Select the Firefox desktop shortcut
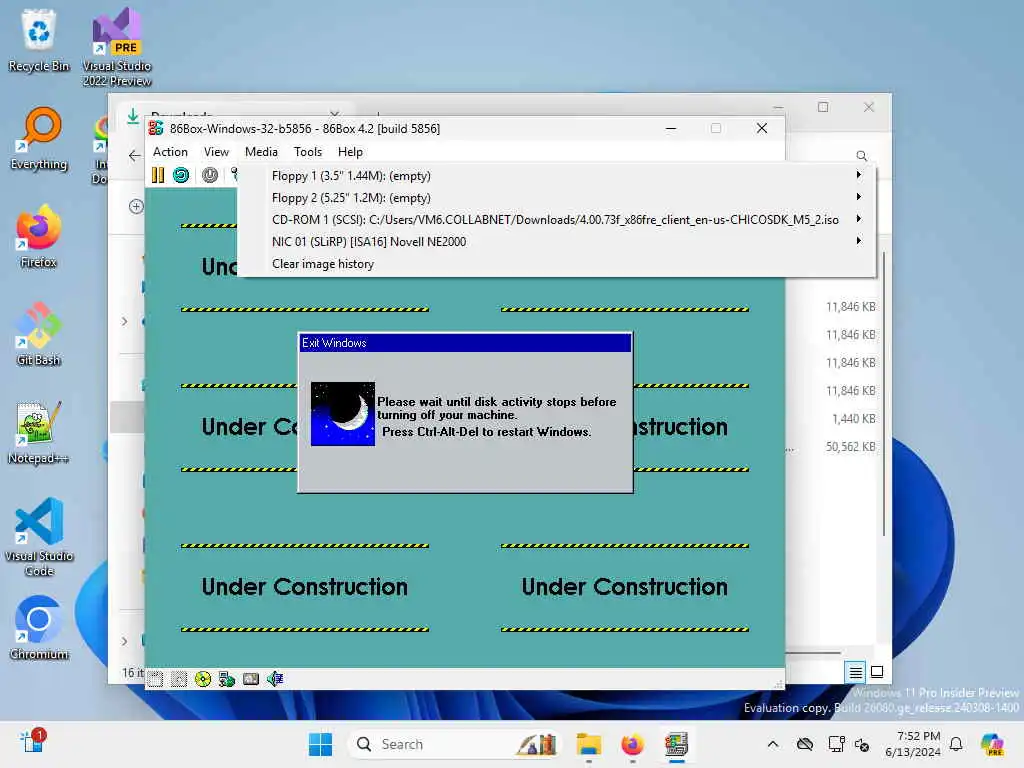This screenshot has height=768, width=1024. click(x=39, y=236)
